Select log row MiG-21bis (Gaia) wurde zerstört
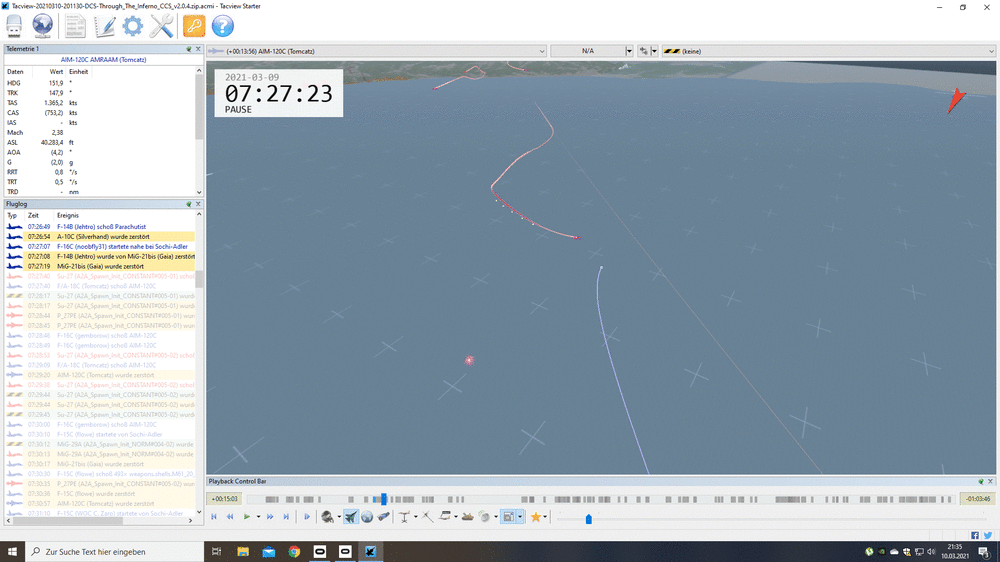Viewport: 1000px width, 562px height. point(99,266)
